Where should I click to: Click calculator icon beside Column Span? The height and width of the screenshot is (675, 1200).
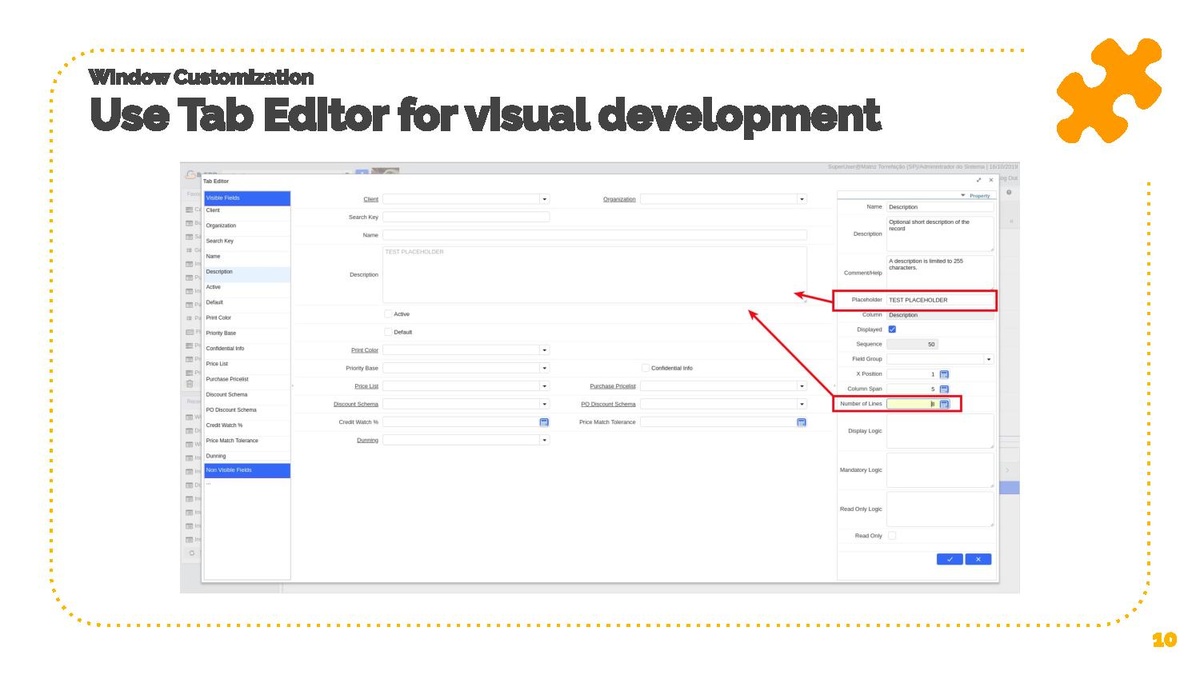coord(943,389)
